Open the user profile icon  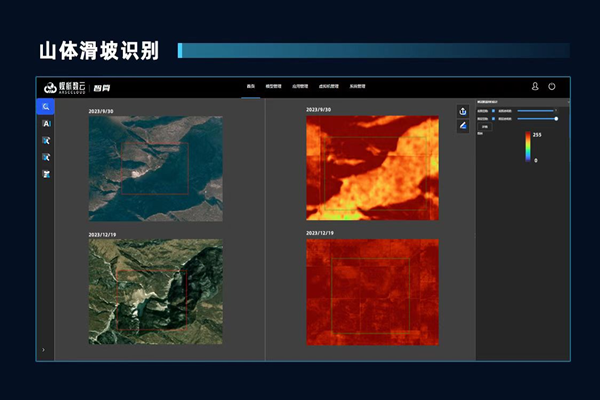[x=535, y=87]
